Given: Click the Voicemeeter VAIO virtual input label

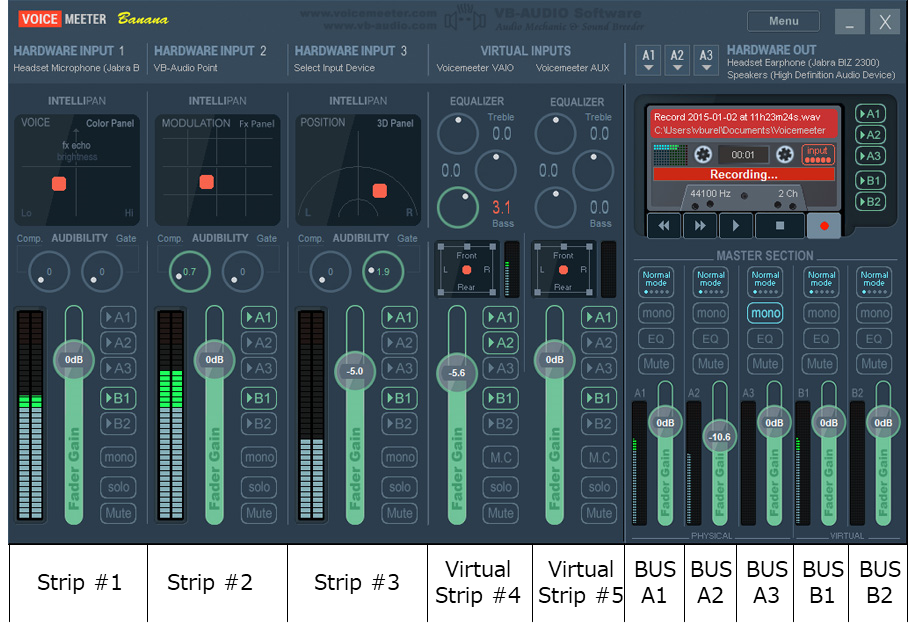Looking at the screenshot, I should tap(475, 68).
